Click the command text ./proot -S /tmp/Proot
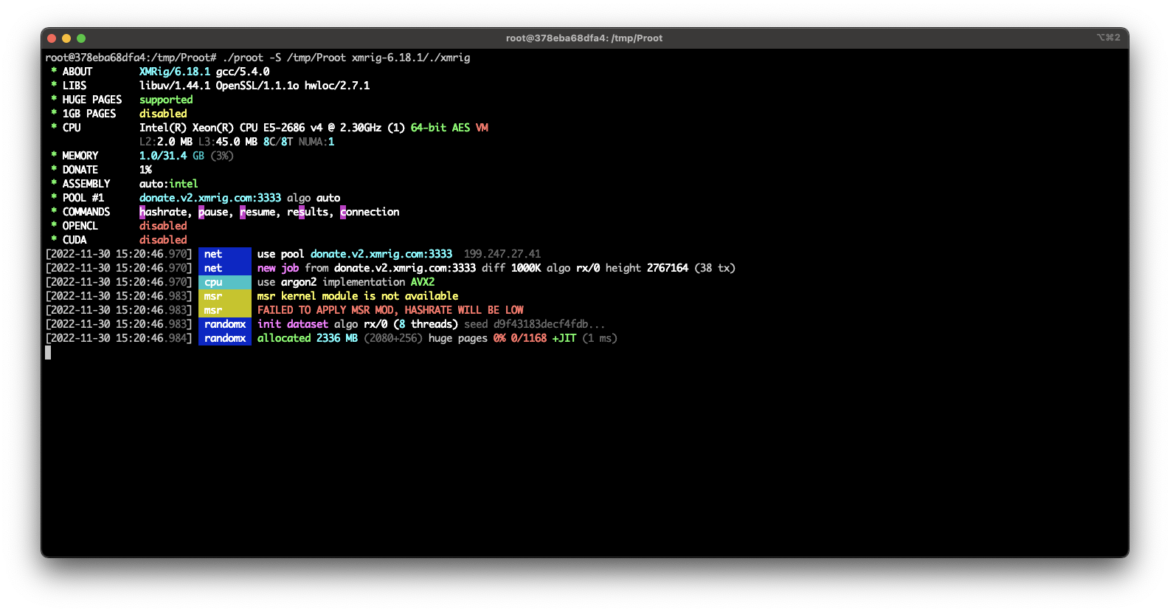 pos(284,57)
